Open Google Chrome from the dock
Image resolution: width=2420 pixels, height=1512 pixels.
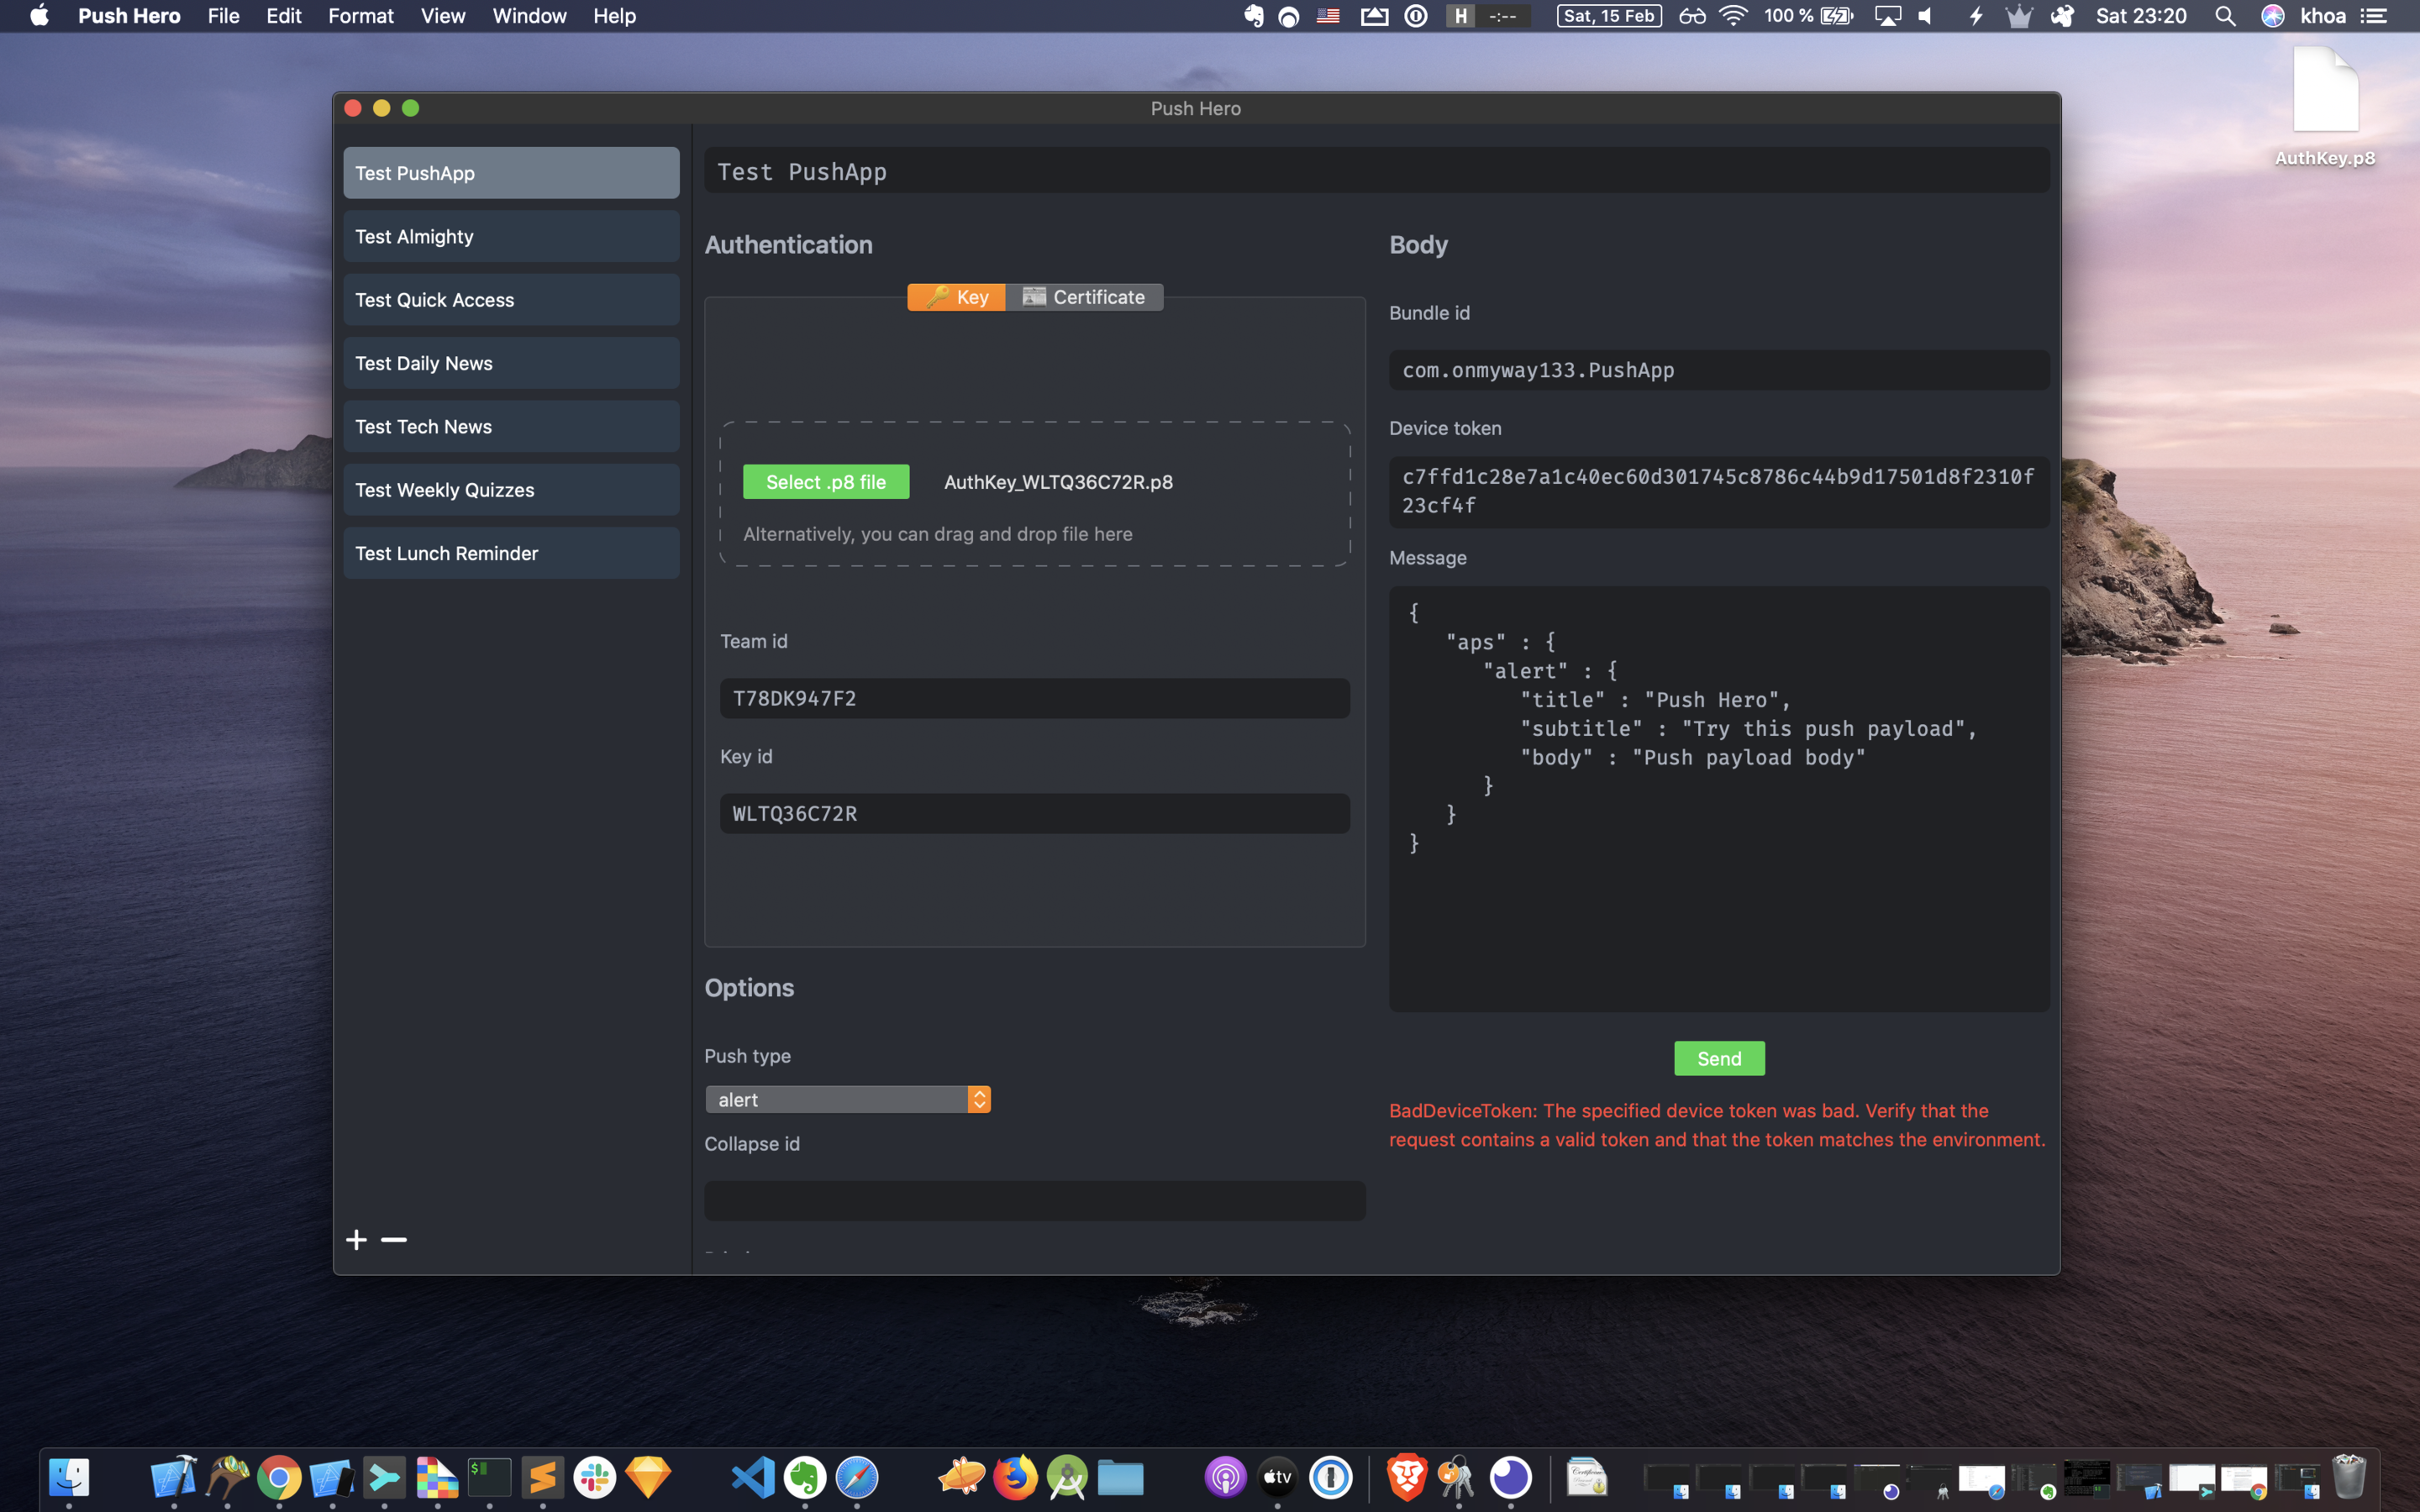coord(279,1477)
